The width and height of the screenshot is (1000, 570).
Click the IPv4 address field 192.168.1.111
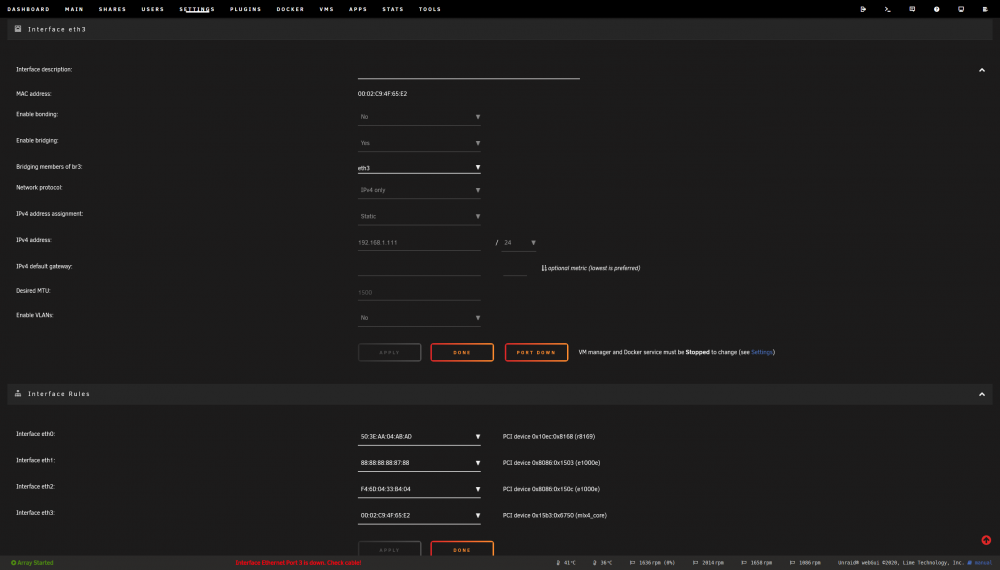tap(419, 243)
